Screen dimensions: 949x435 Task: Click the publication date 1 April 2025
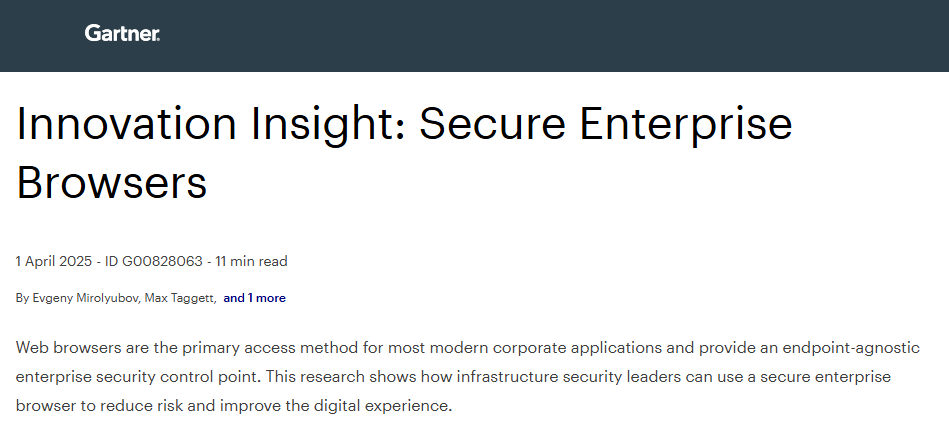pyautogui.click(x=54, y=261)
